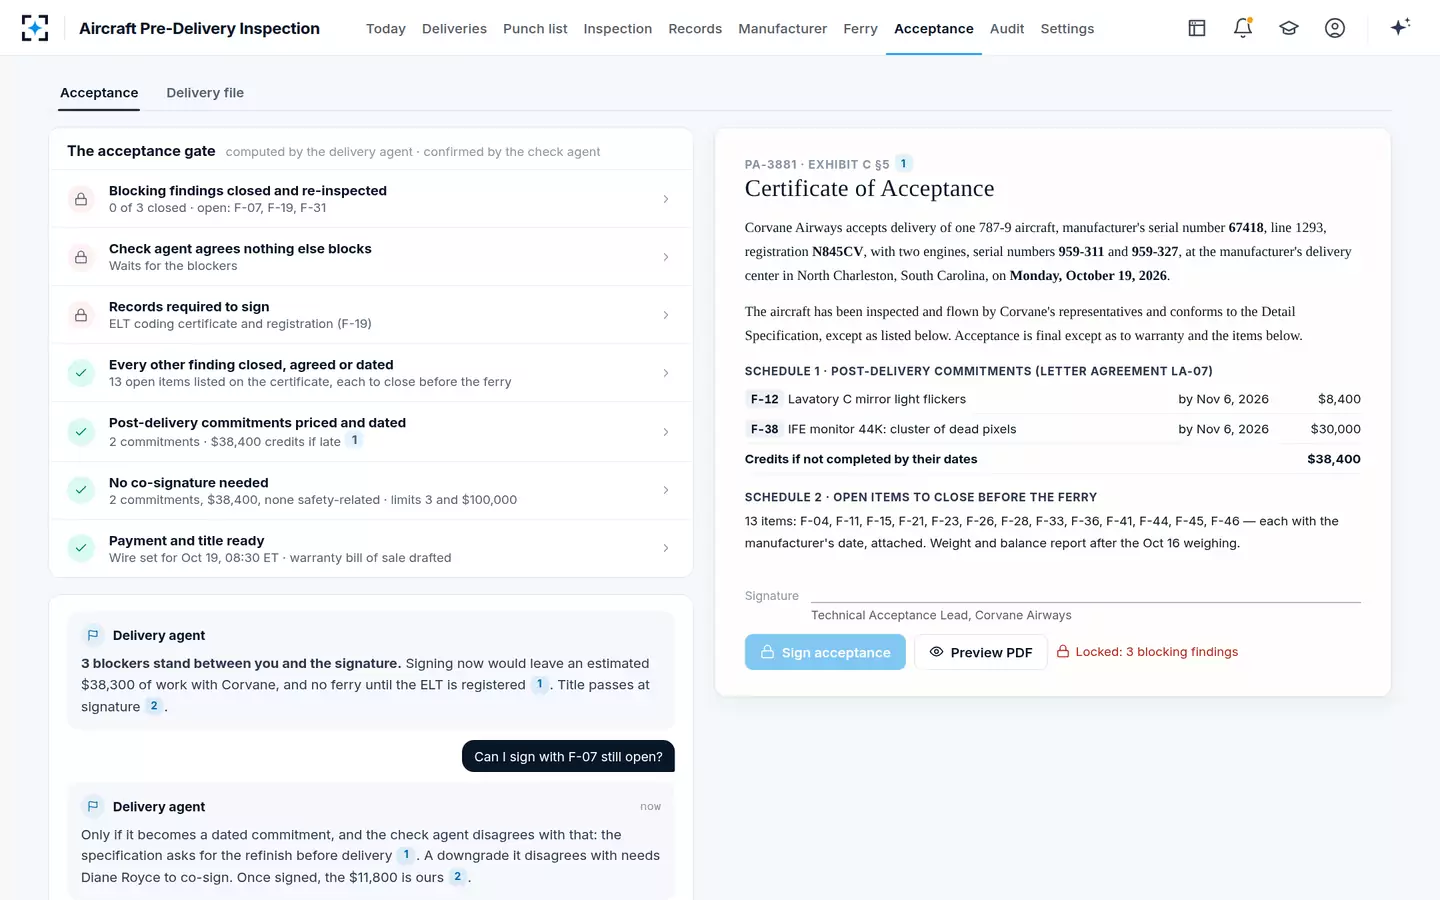The width and height of the screenshot is (1440, 900).
Task: Click the F-12 finding tag
Action: pos(765,399)
